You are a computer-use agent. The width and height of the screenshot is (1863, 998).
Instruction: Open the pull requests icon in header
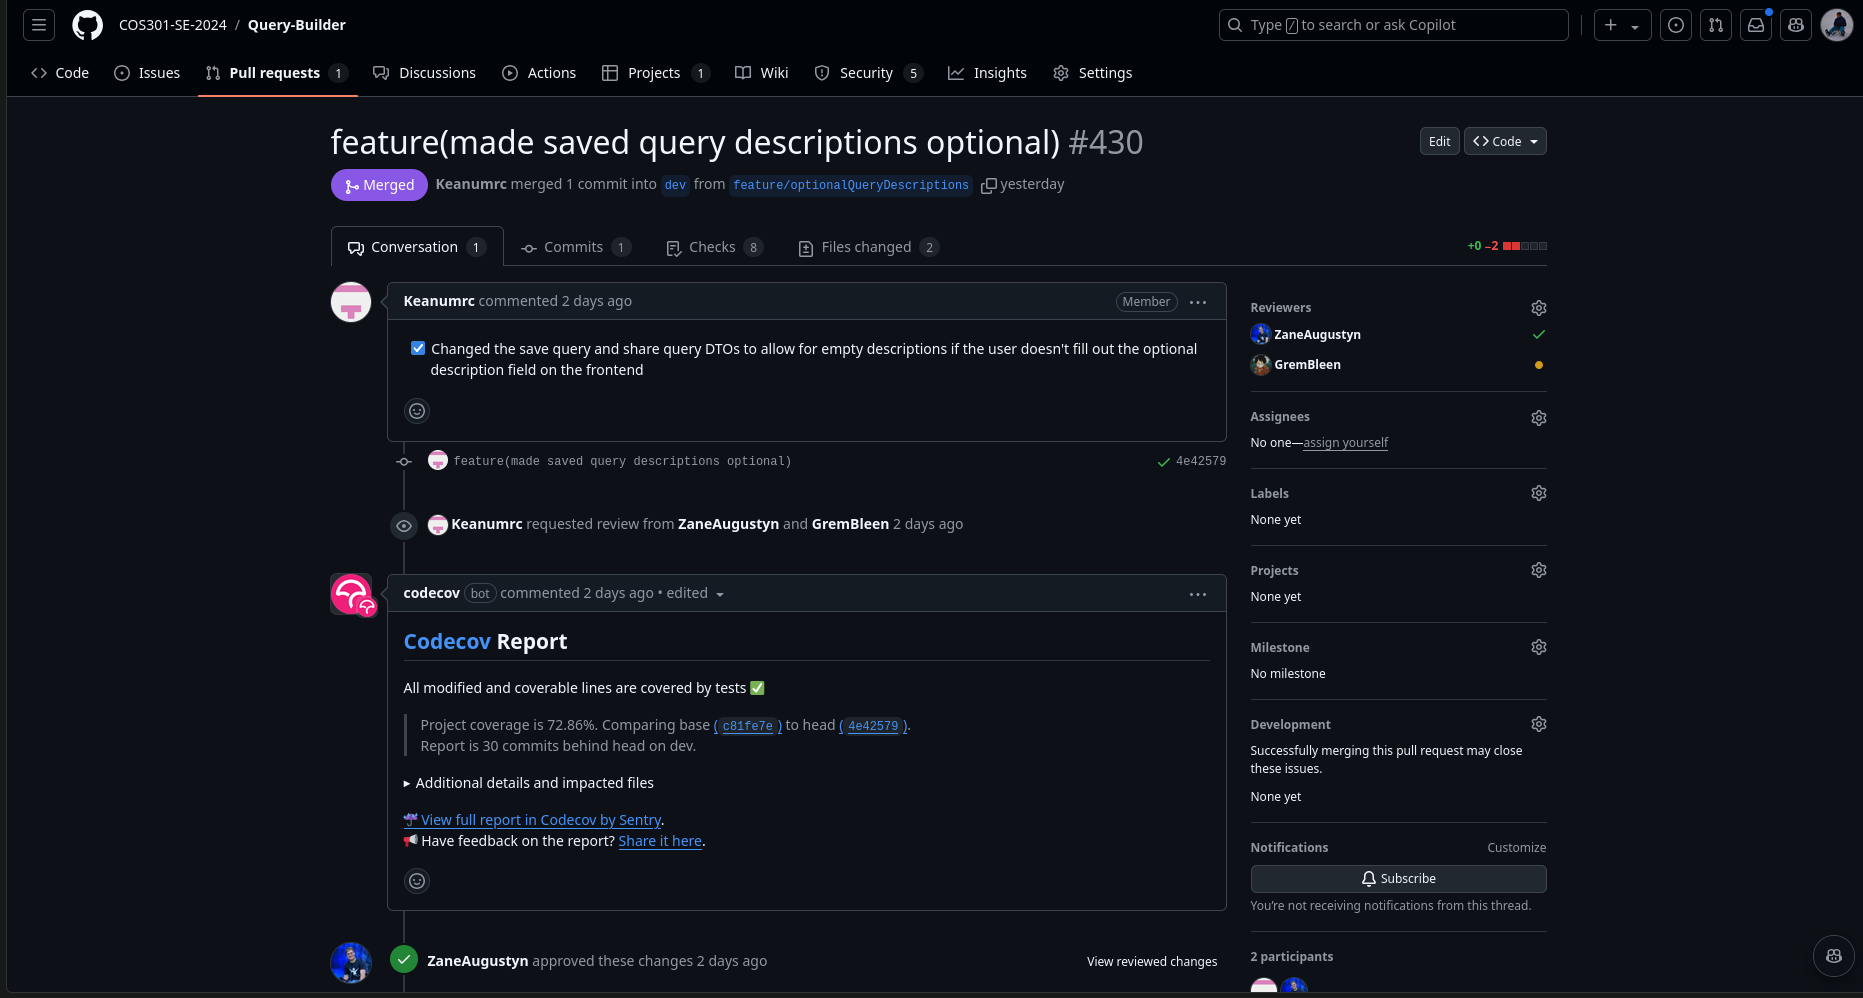(1716, 25)
